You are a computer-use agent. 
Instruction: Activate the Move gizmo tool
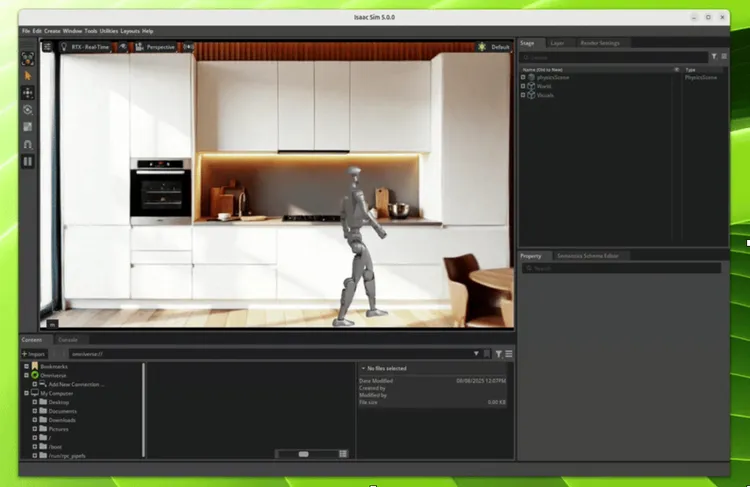click(28, 92)
